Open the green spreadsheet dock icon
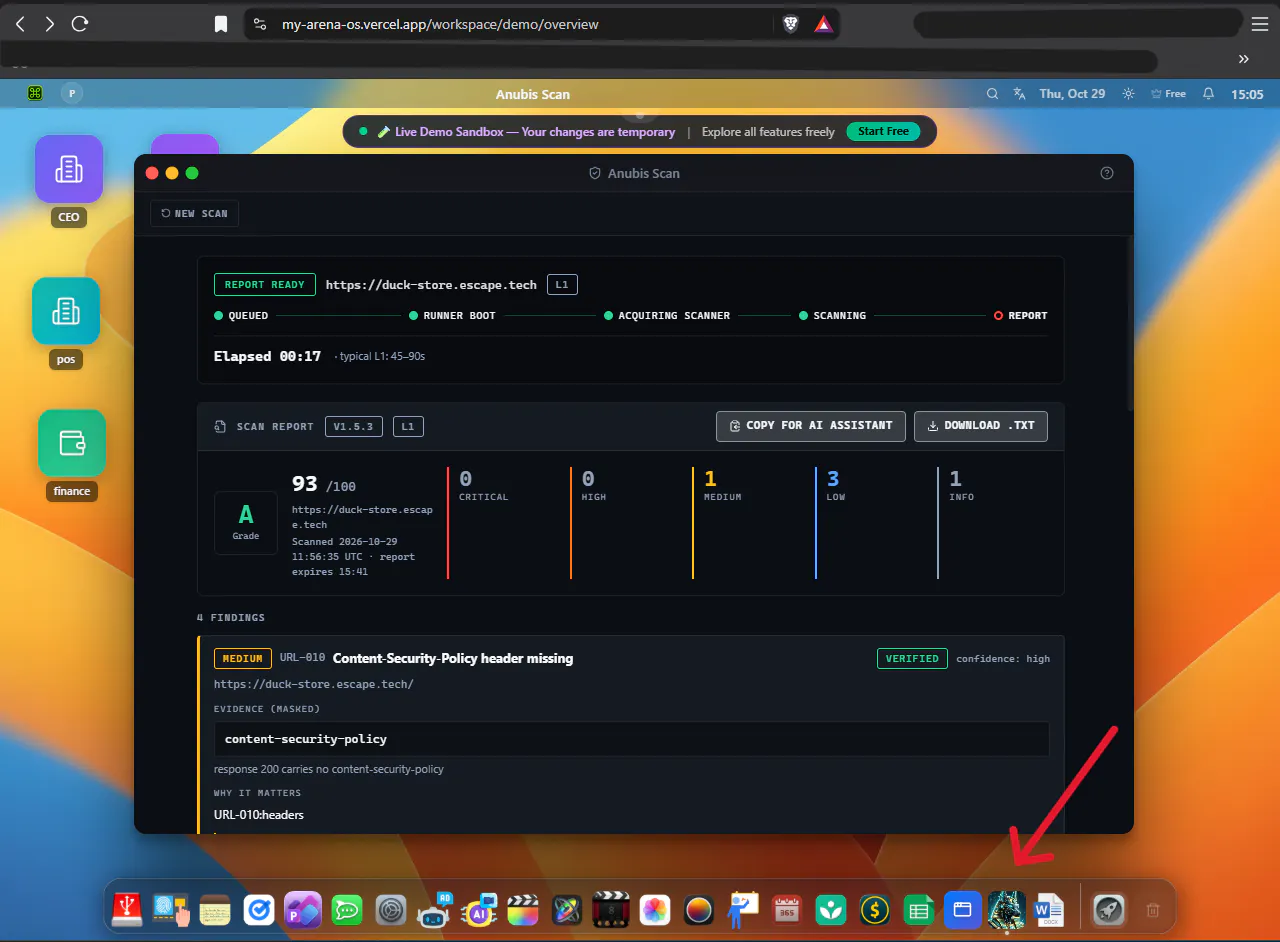Viewport: 1280px width, 942px height. click(x=918, y=910)
